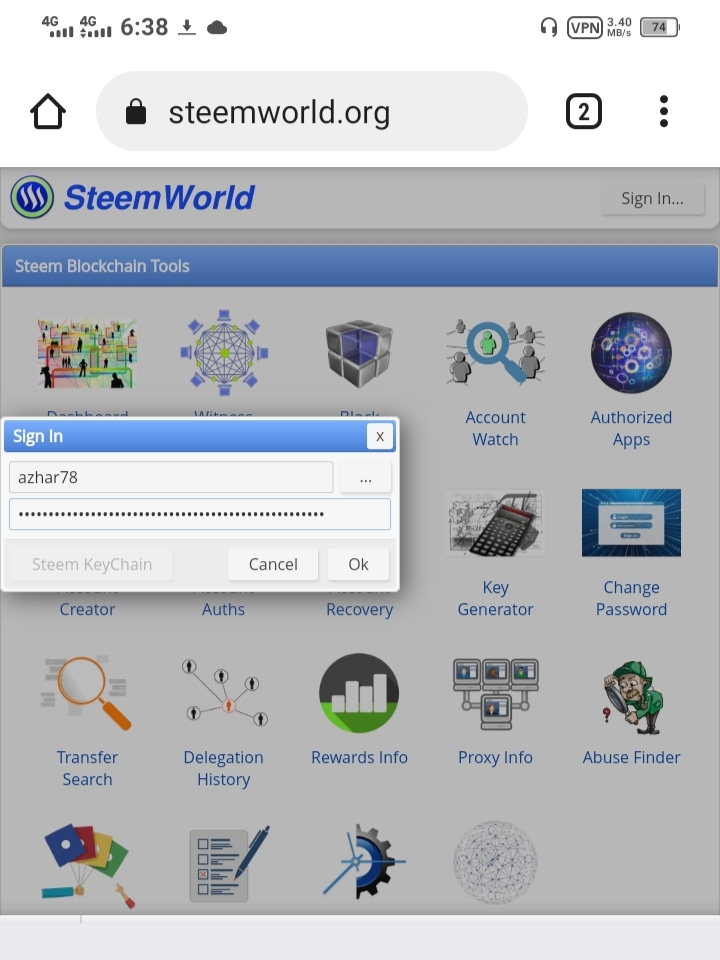This screenshot has width=720, height=960.
Task: Click the Authorized Apps link
Action: coord(631,429)
